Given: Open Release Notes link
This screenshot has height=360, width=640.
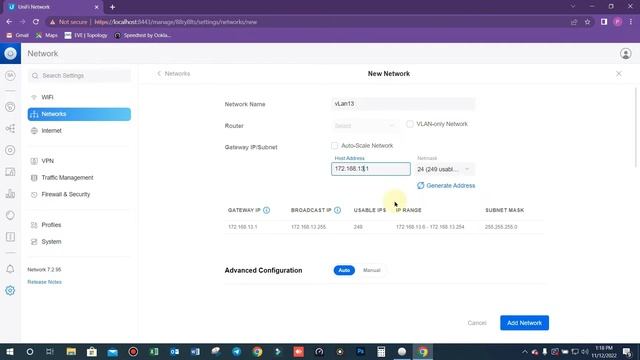Looking at the screenshot, I should 44,282.
